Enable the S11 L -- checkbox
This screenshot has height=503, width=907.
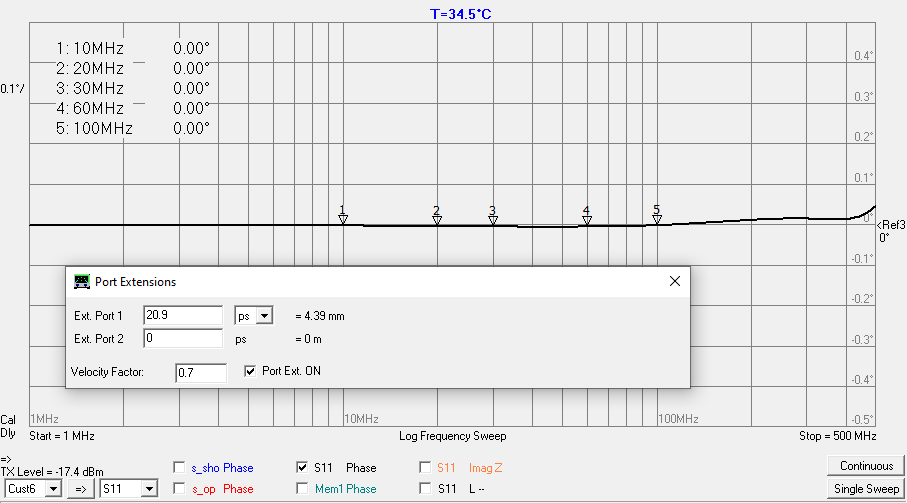point(425,489)
